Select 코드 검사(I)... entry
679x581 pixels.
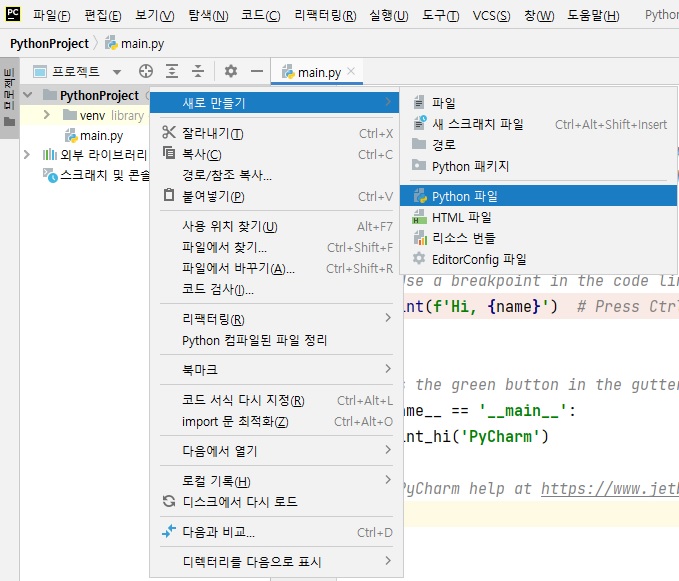[277, 289]
